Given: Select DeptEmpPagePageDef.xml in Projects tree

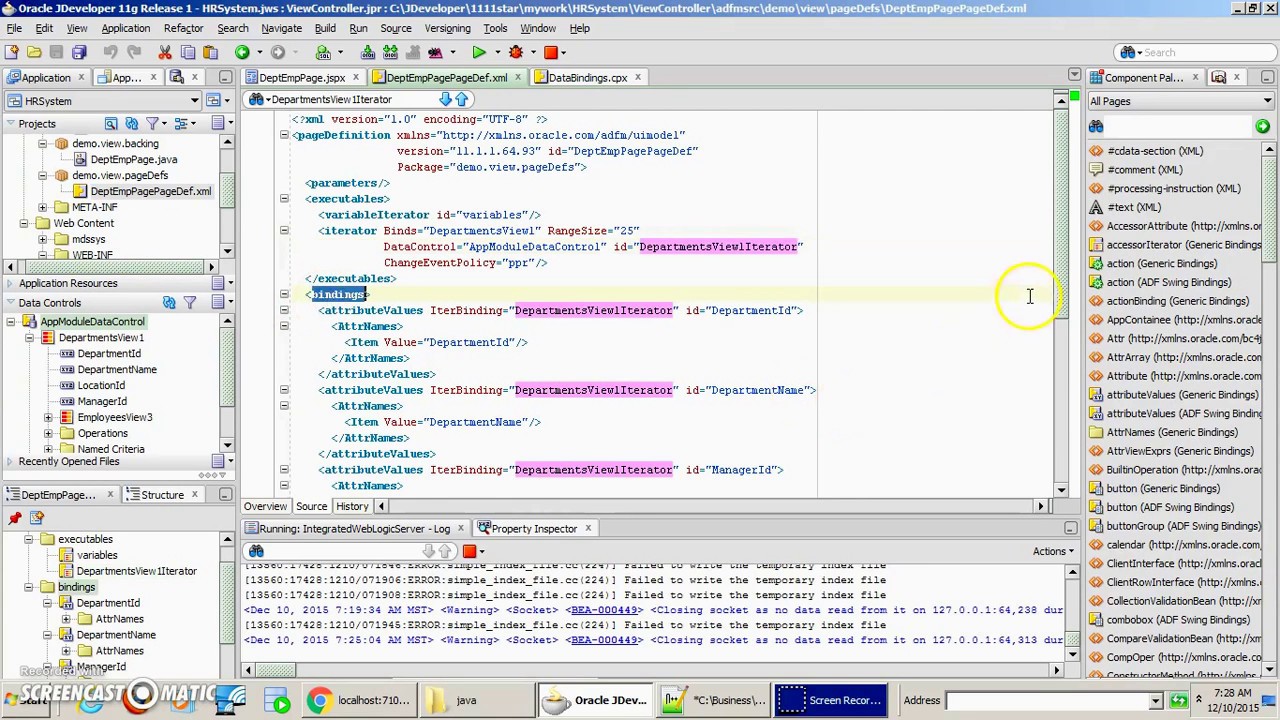Looking at the screenshot, I should tap(150, 192).
